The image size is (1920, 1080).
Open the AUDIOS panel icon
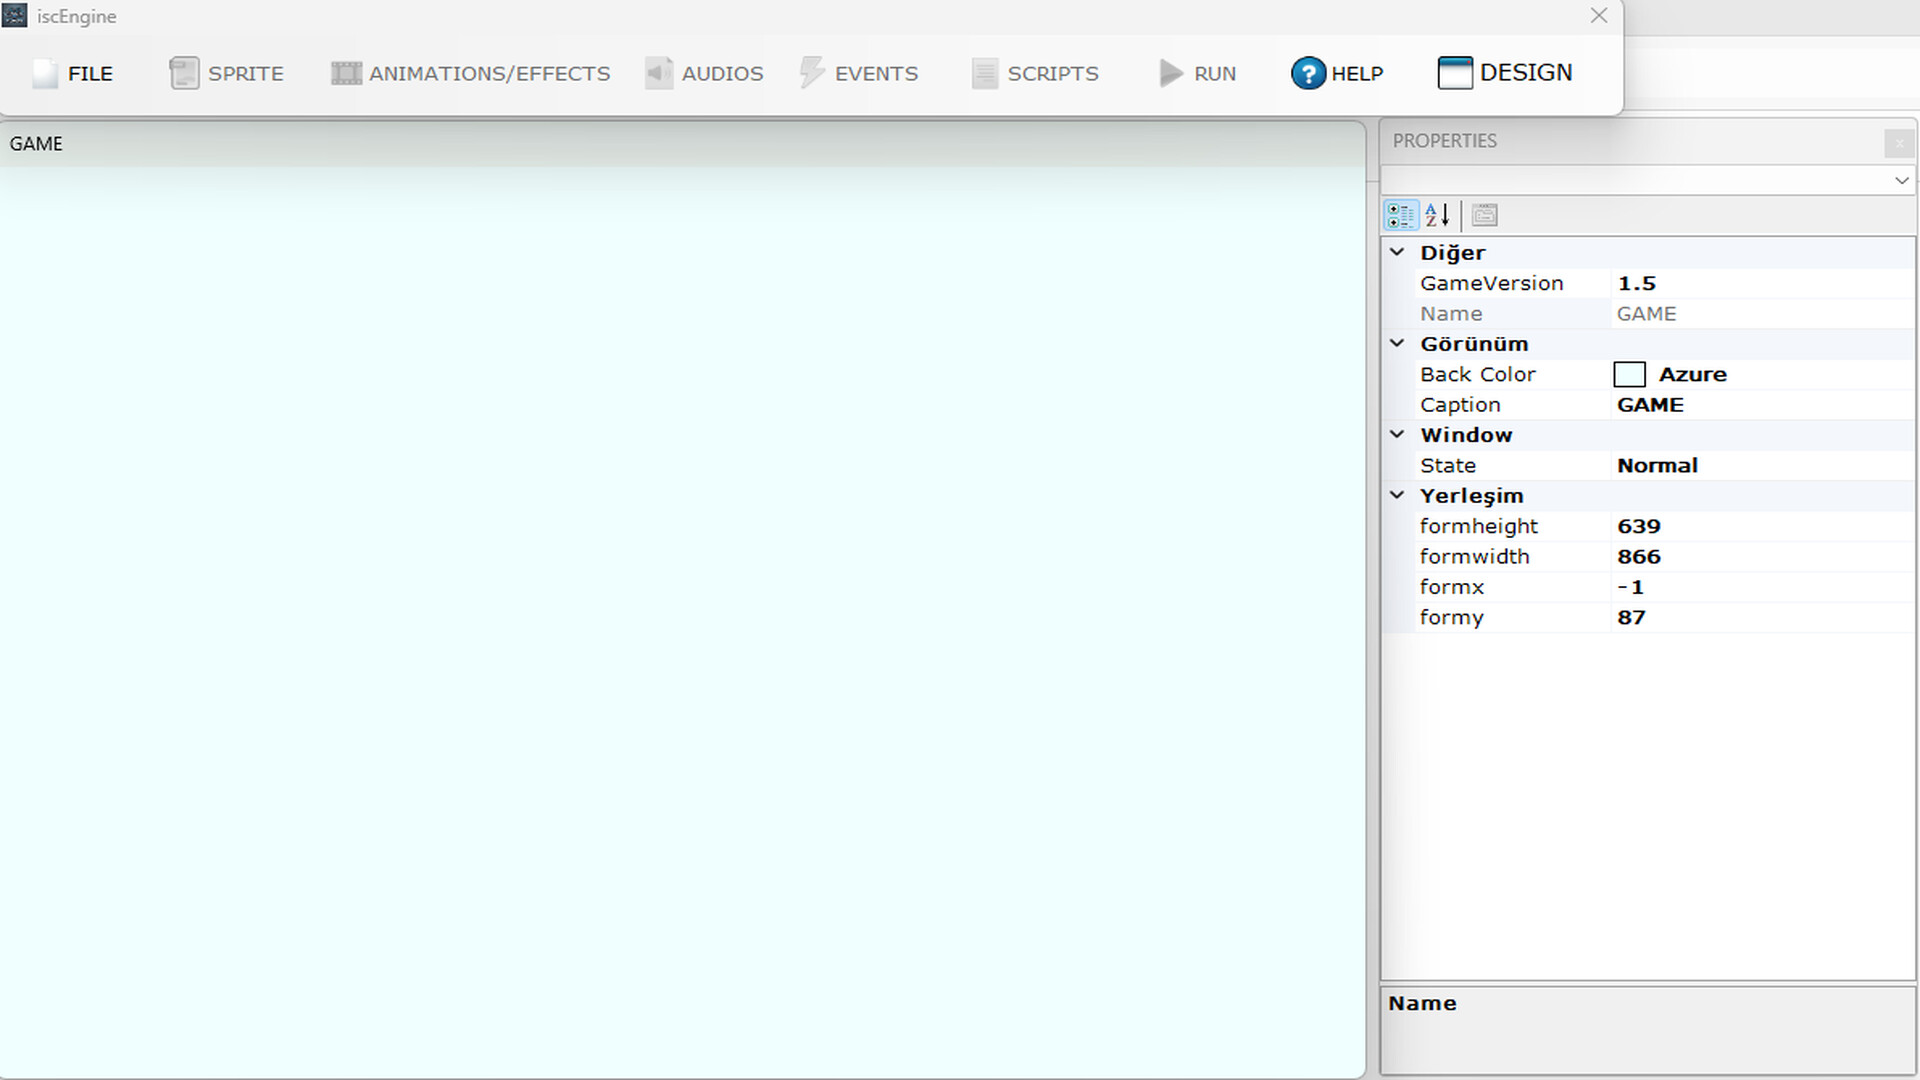click(x=658, y=73)
